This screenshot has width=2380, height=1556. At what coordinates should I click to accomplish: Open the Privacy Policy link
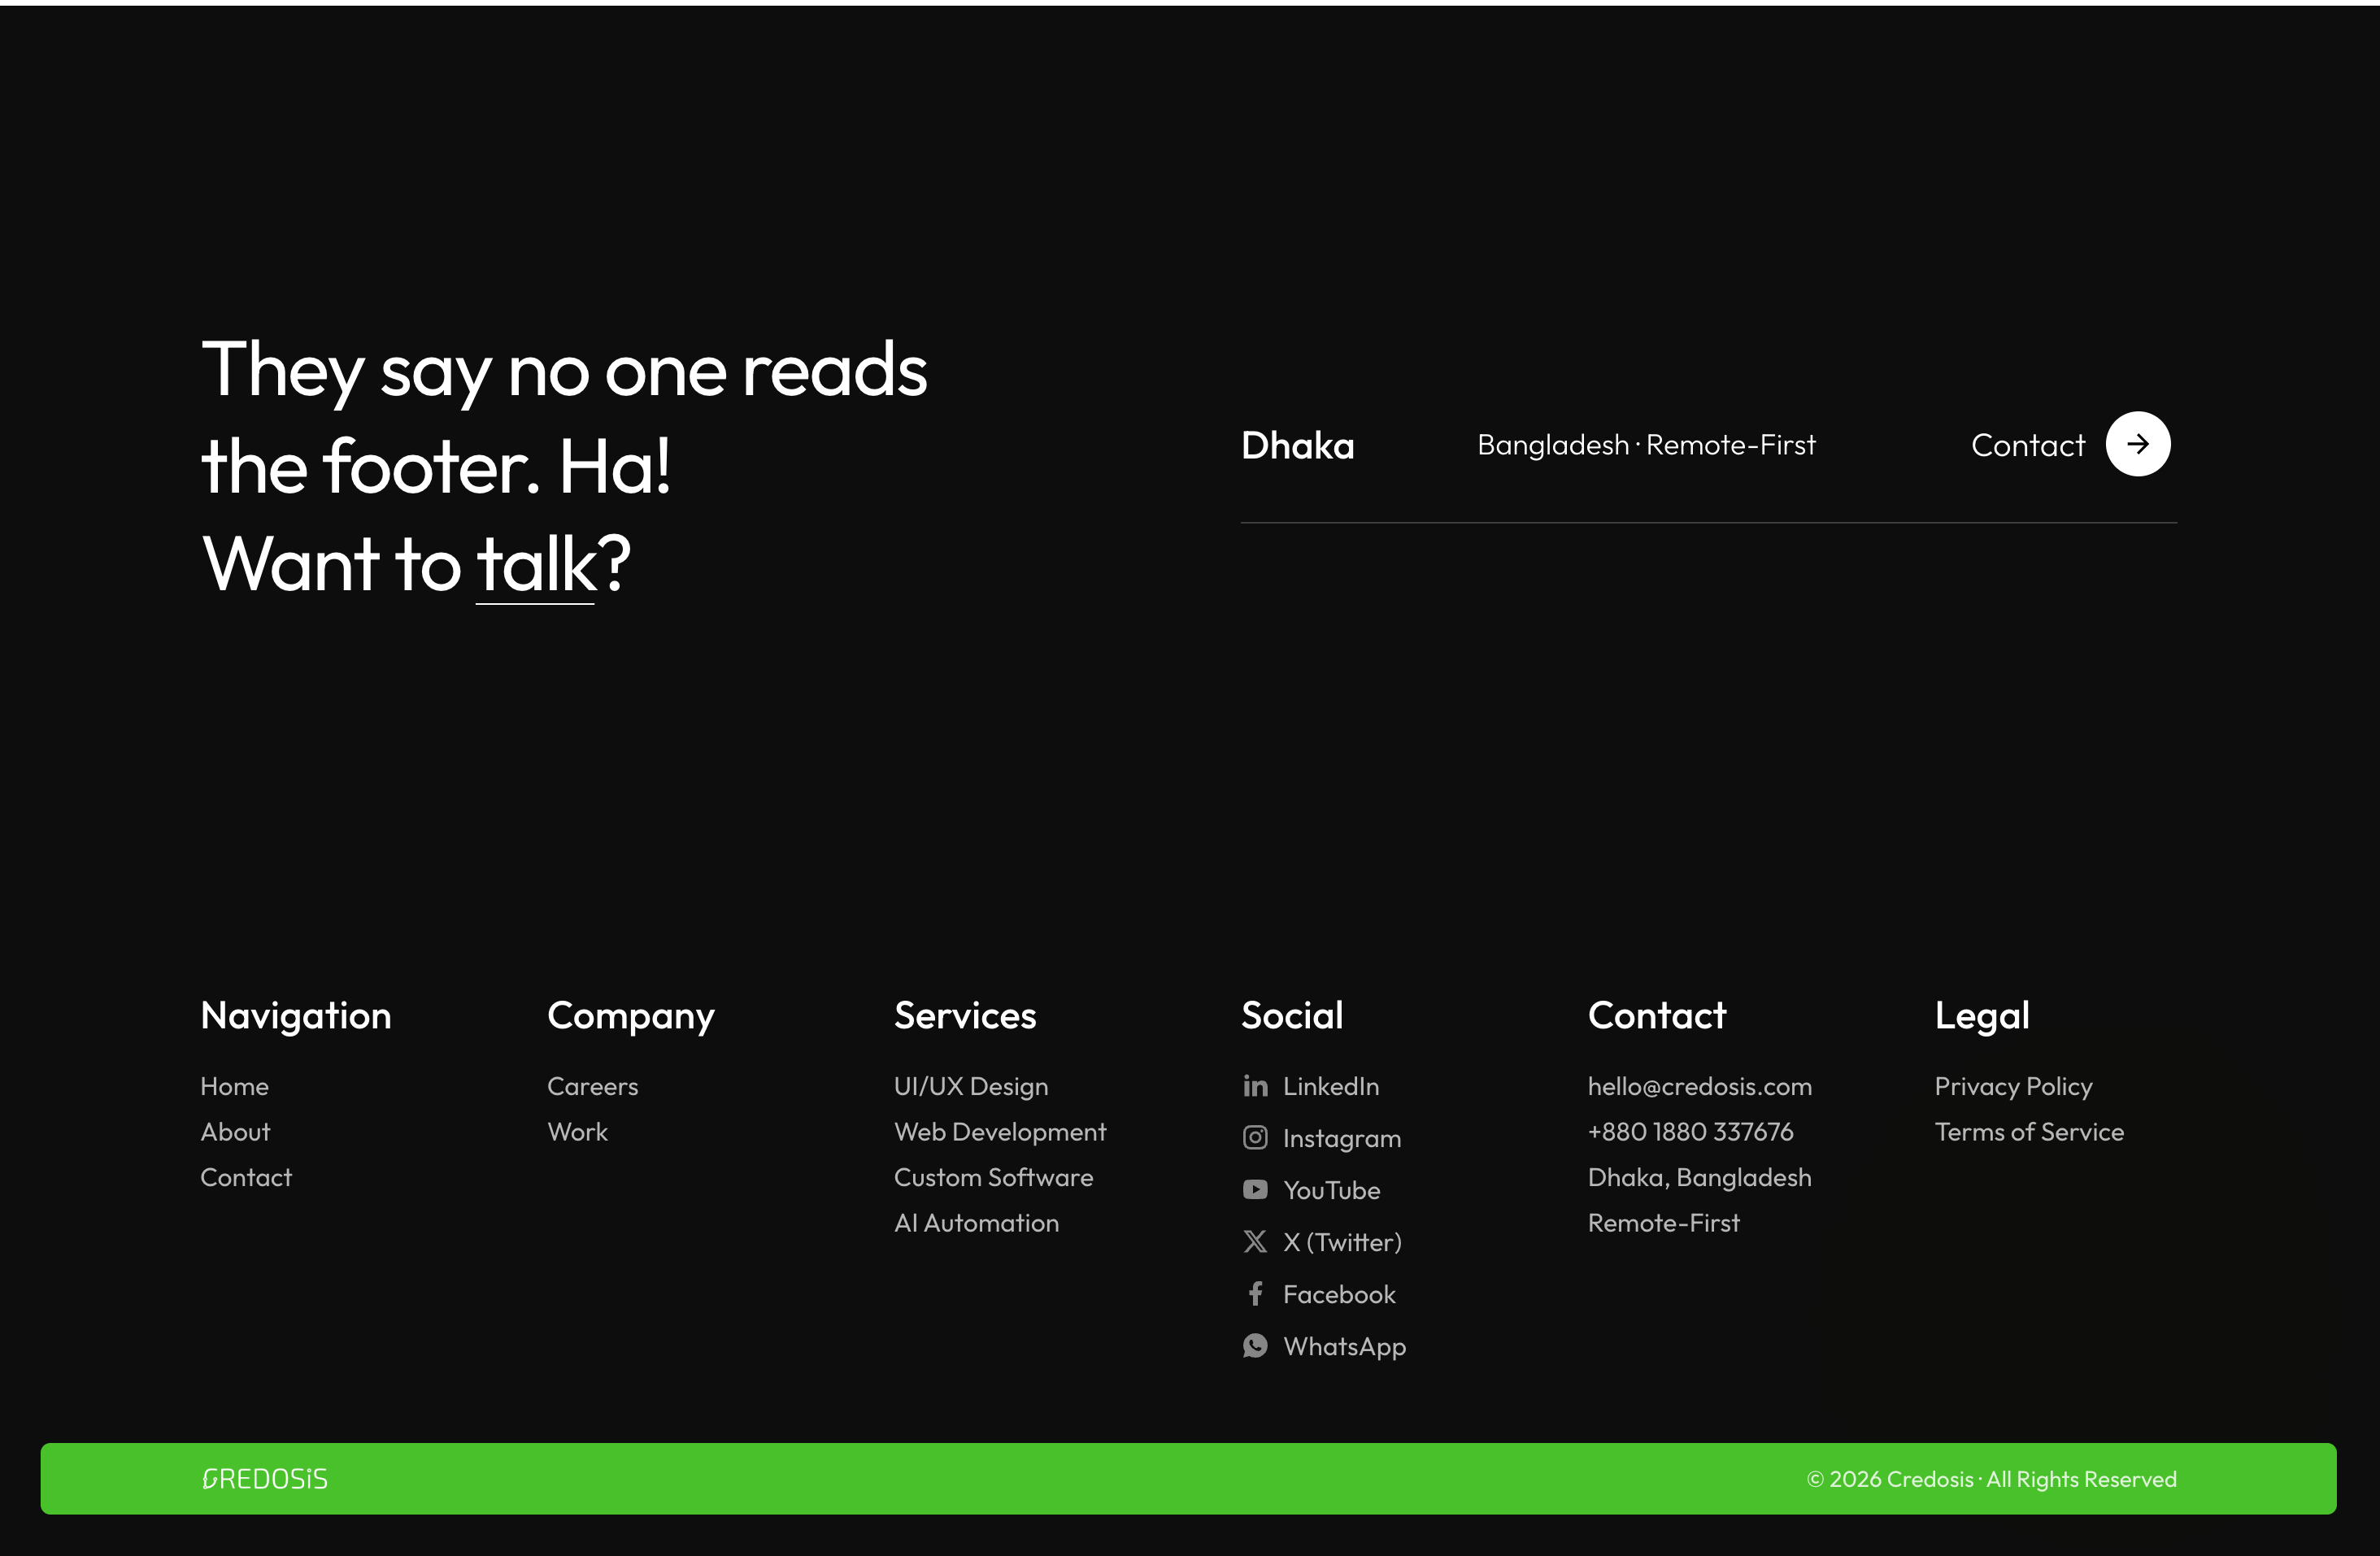[x=2014, y=1086]
